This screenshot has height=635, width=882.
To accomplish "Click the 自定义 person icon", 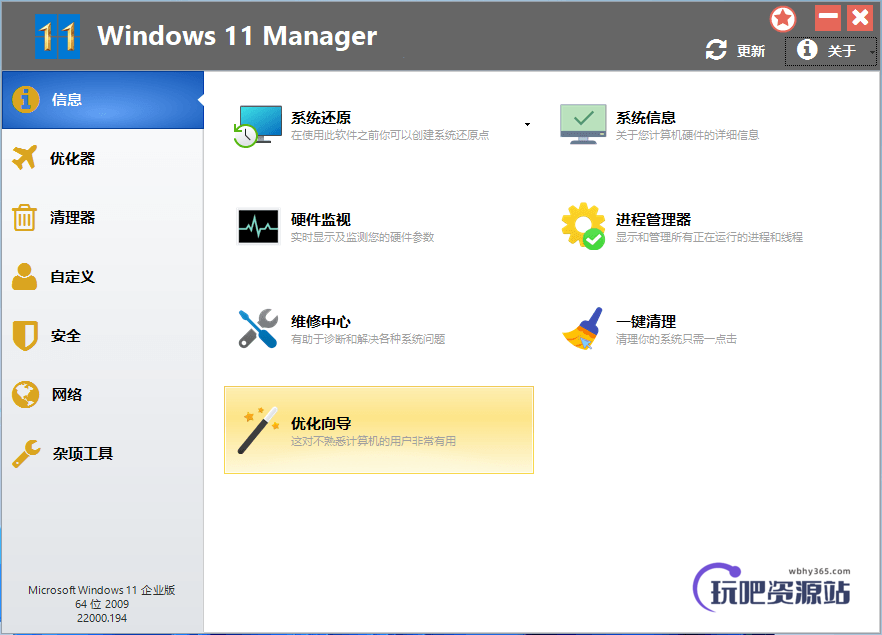I will pyautogui.click(x=24, y=276).
